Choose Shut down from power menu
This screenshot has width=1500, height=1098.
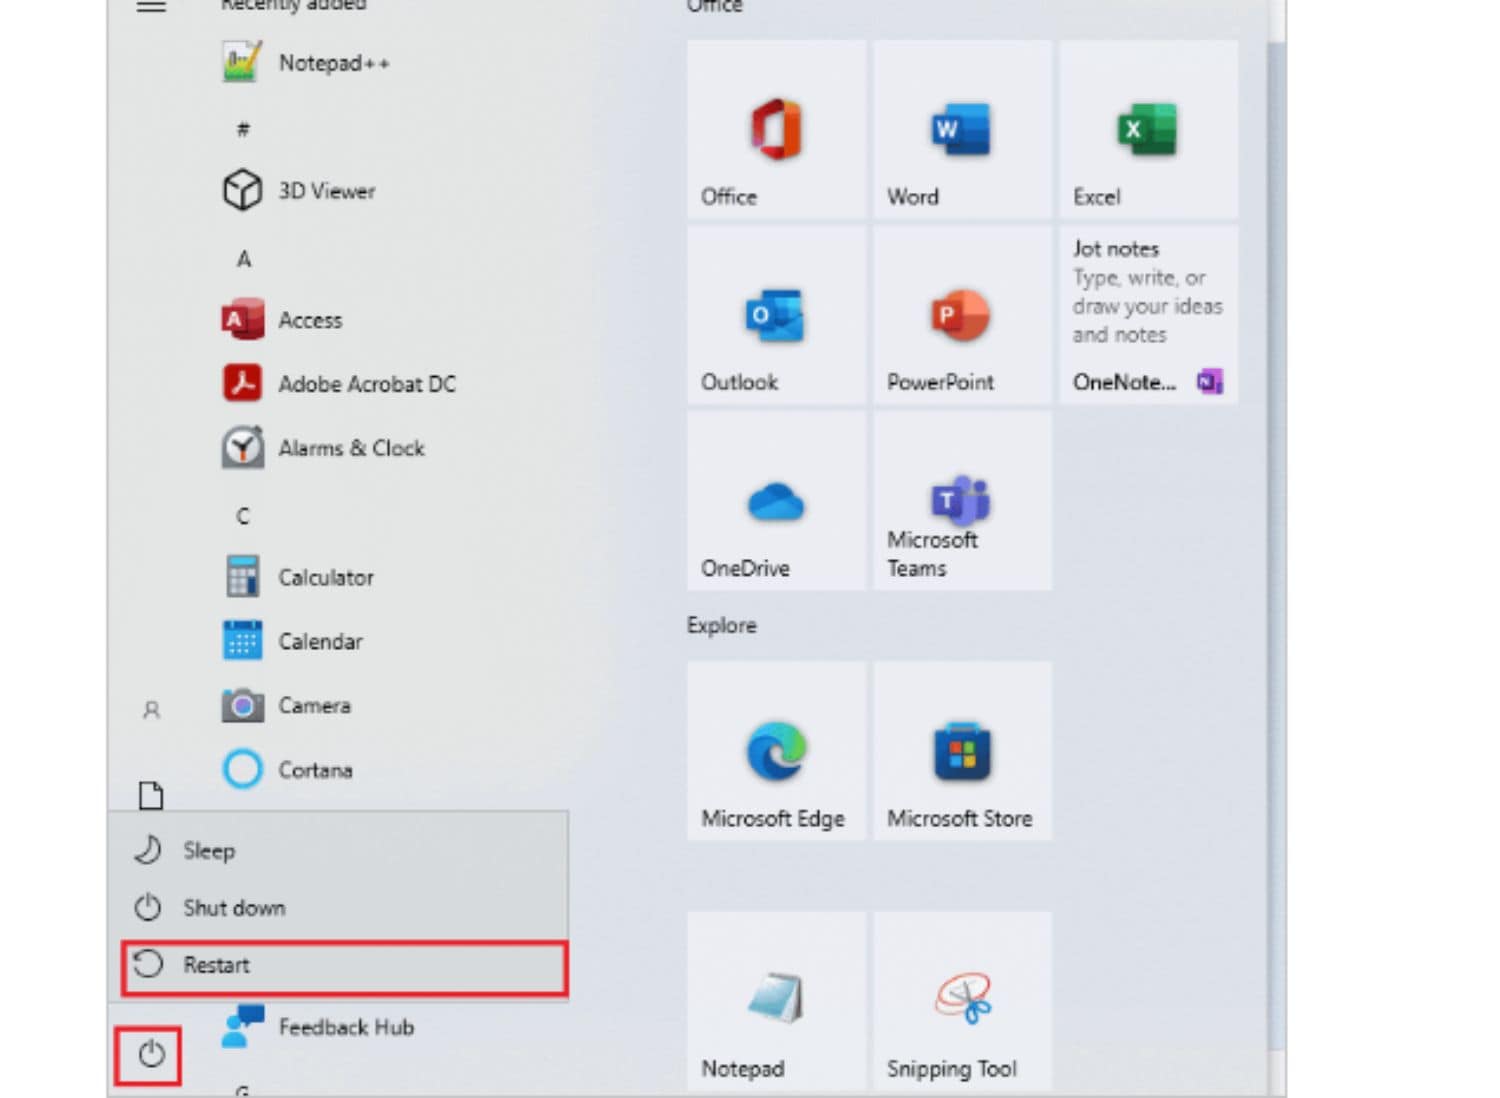[338, 908]
